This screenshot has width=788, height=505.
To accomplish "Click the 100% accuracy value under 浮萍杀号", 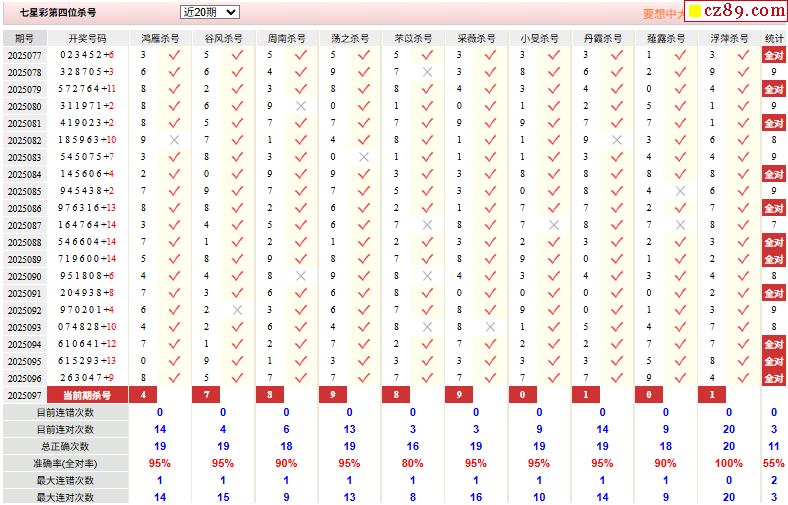I will [x=729, y=463].
